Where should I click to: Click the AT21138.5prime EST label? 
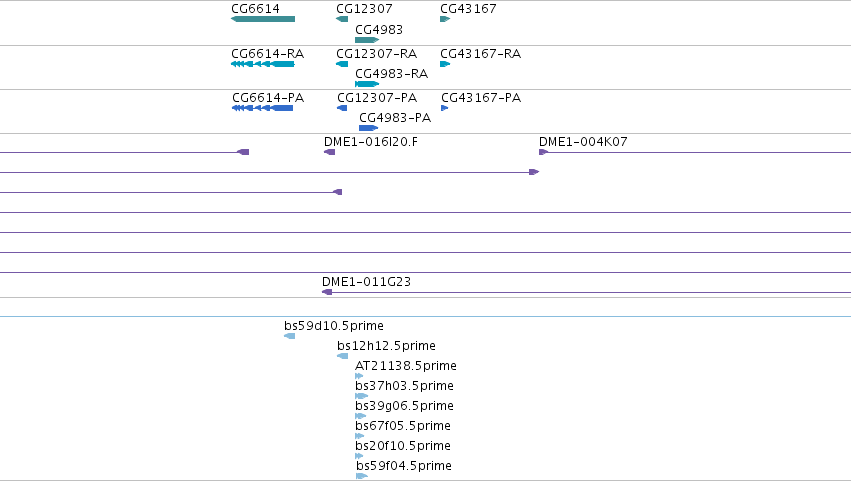405,366
